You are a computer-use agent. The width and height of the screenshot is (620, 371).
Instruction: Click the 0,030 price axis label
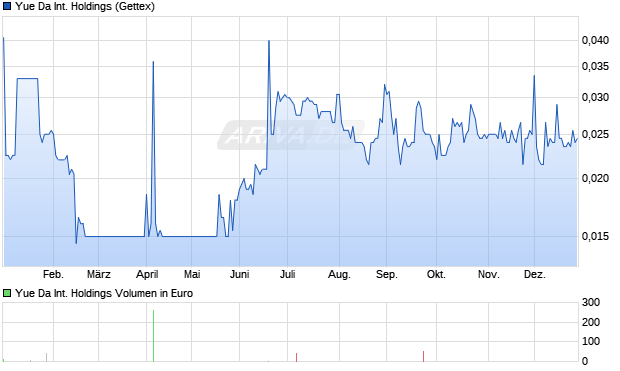(595, 97)
